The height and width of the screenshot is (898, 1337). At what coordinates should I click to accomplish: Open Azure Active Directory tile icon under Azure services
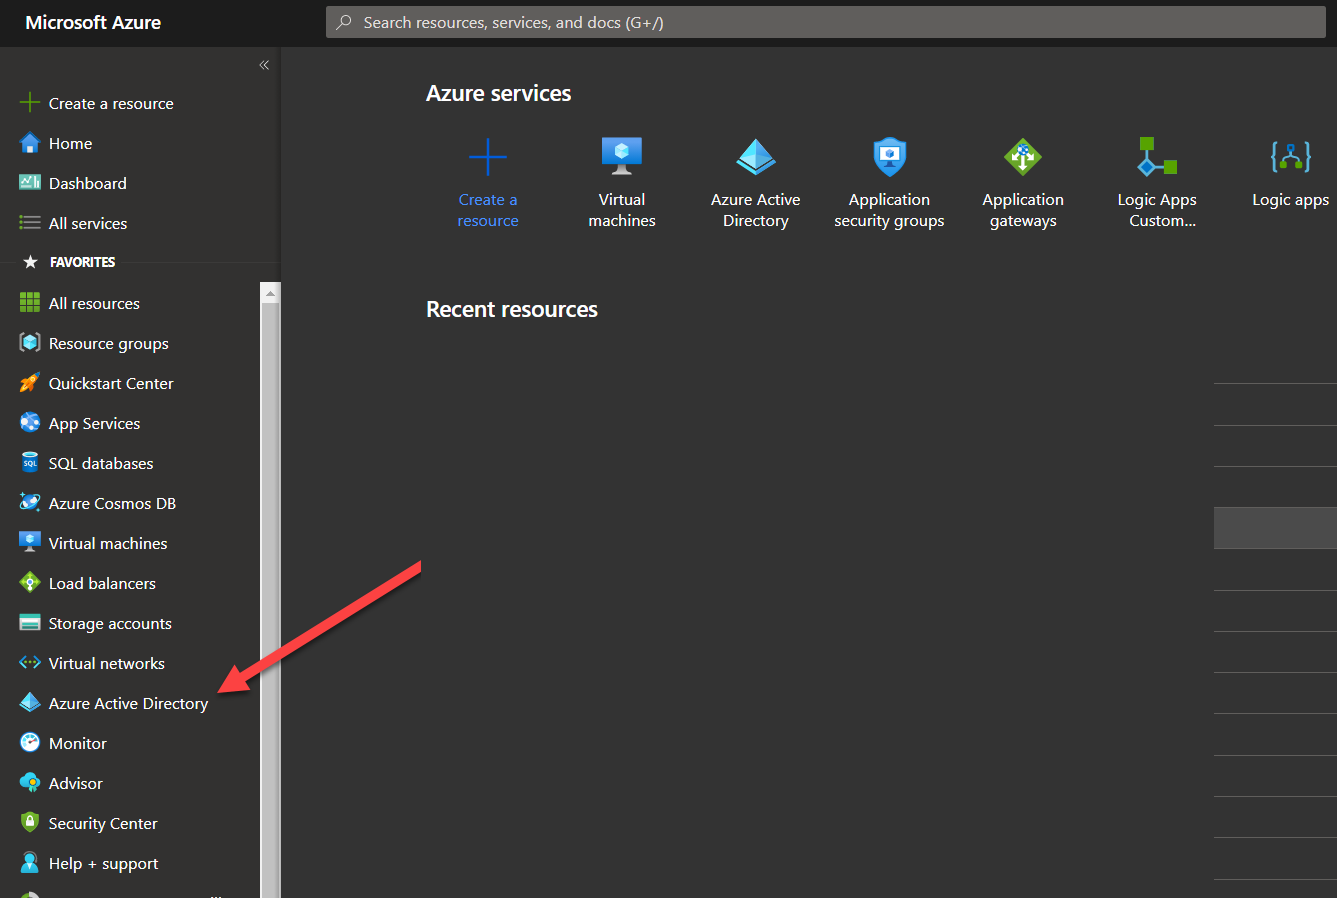[x=756, y=157]
